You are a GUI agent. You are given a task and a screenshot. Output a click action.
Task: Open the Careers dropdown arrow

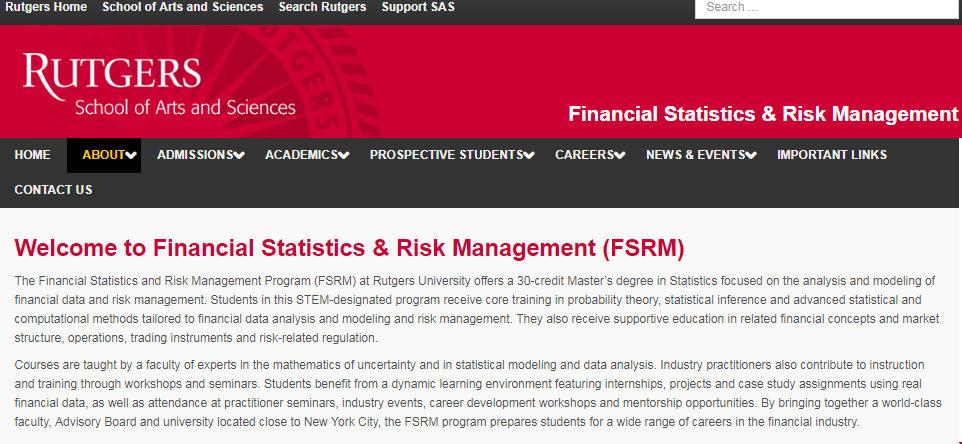(620, 155)
